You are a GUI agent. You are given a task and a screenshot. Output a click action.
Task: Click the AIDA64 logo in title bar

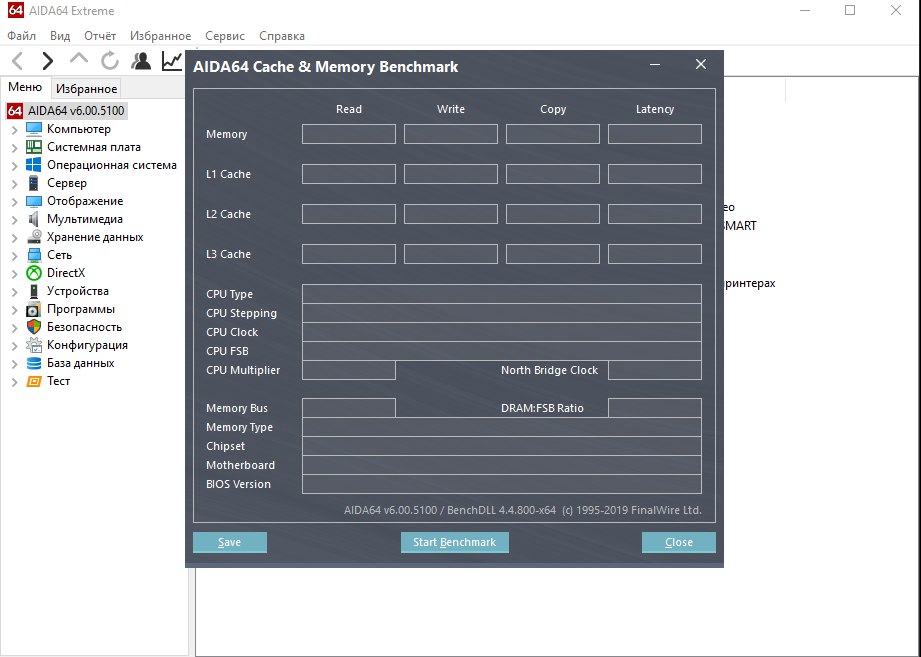[16, 11]
